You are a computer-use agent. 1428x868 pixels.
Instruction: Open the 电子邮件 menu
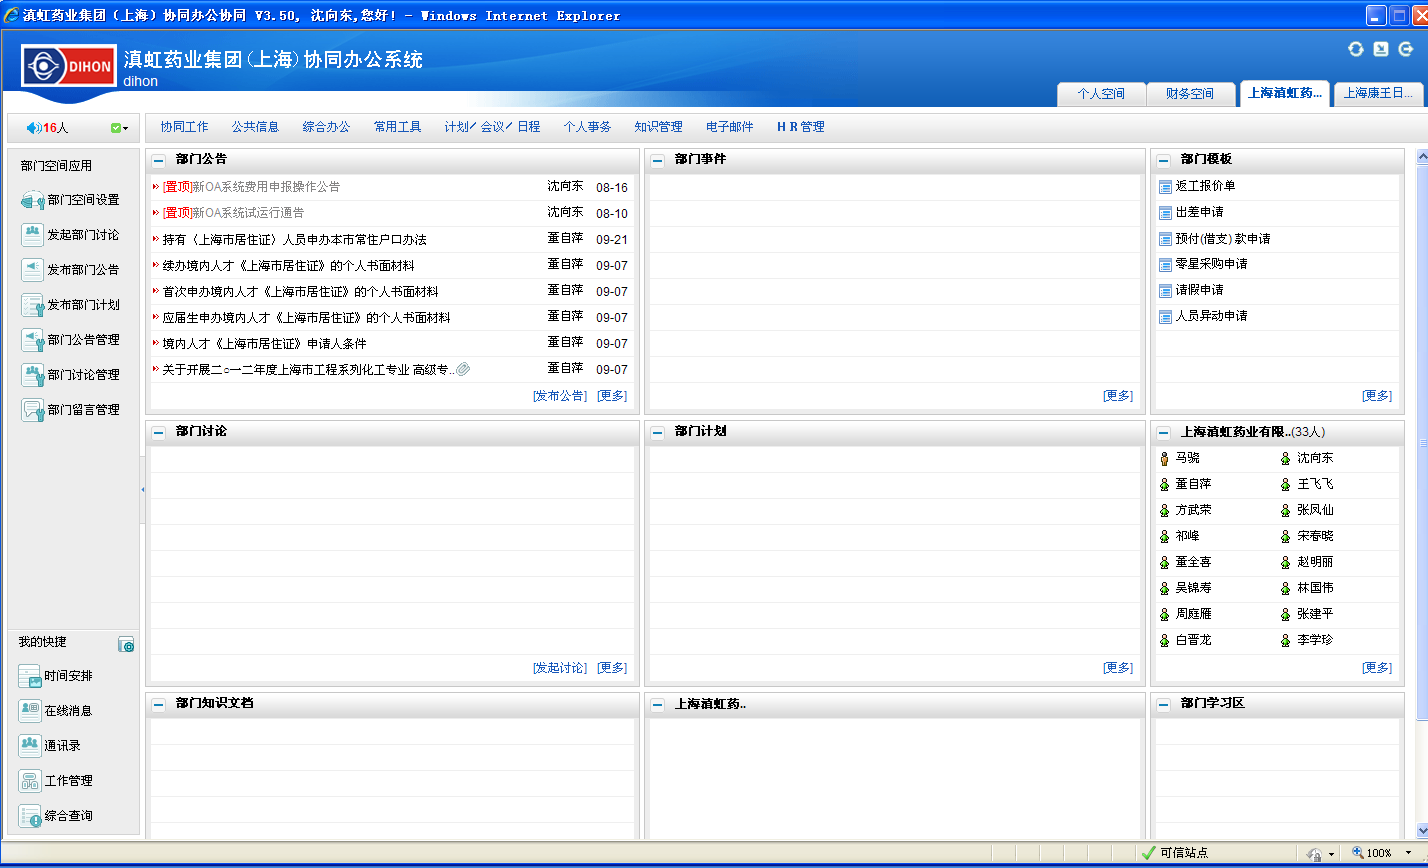coord(730,127)
